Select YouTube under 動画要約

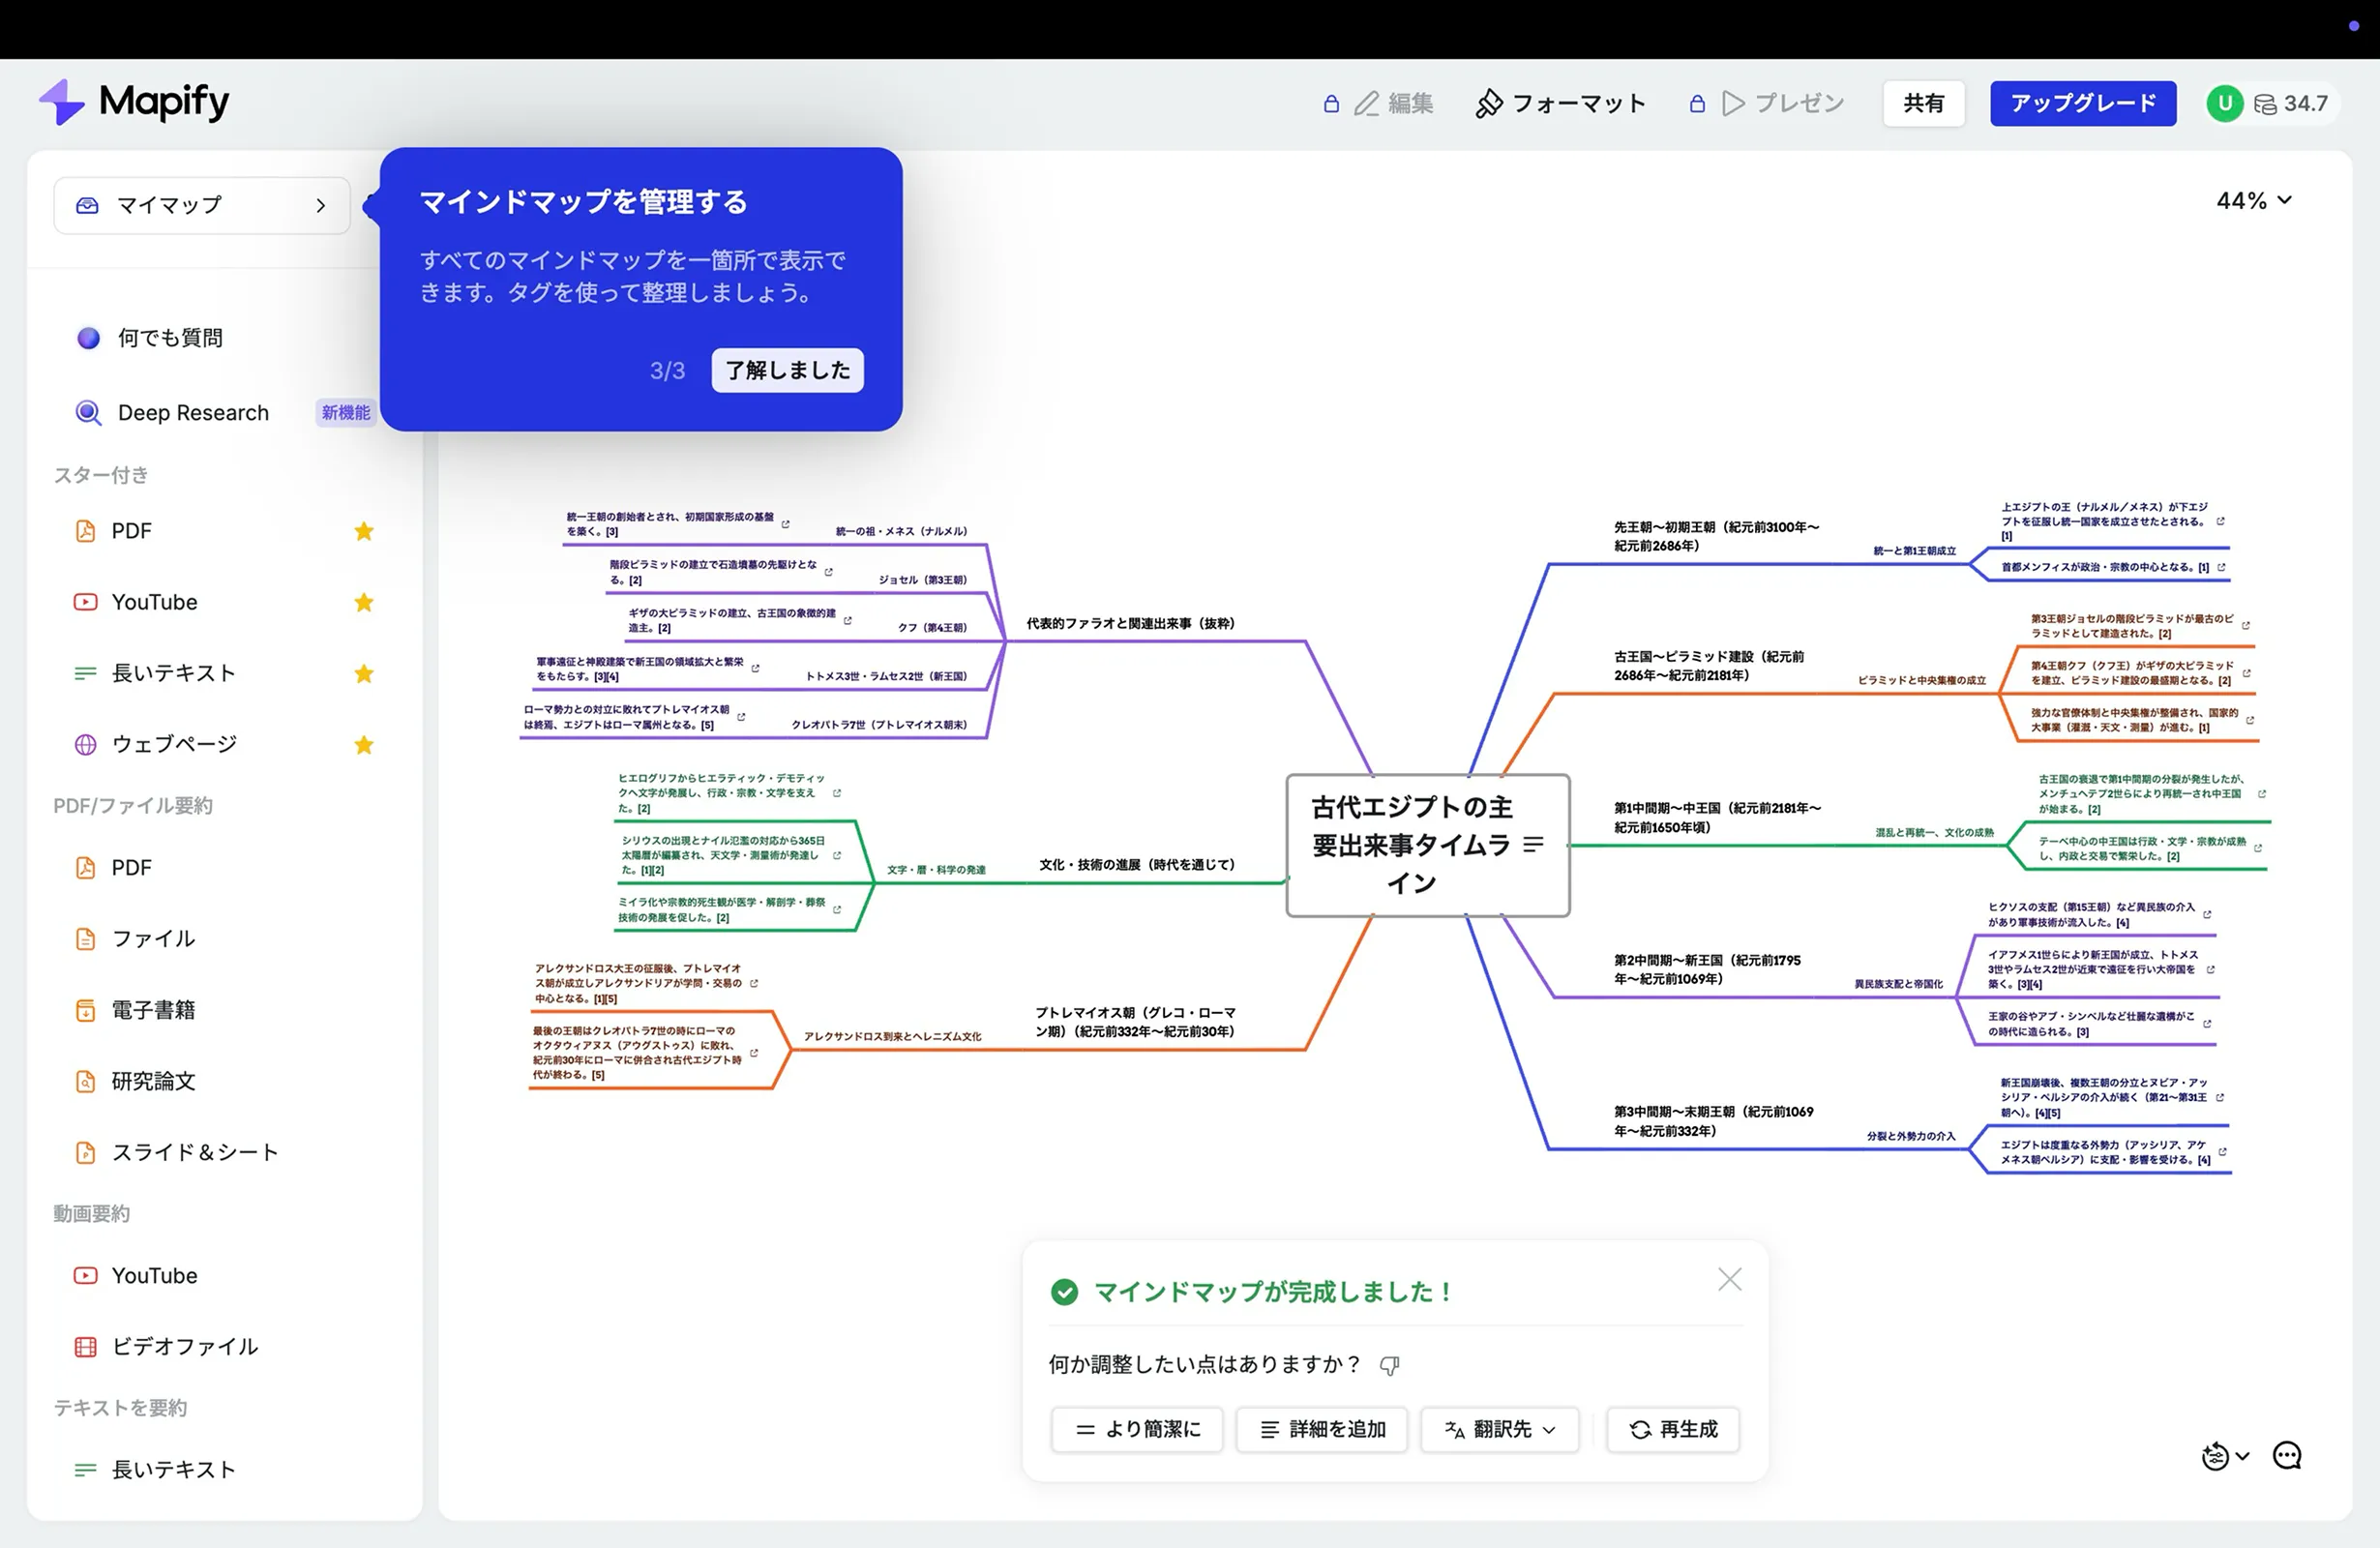coord(154,1275)
